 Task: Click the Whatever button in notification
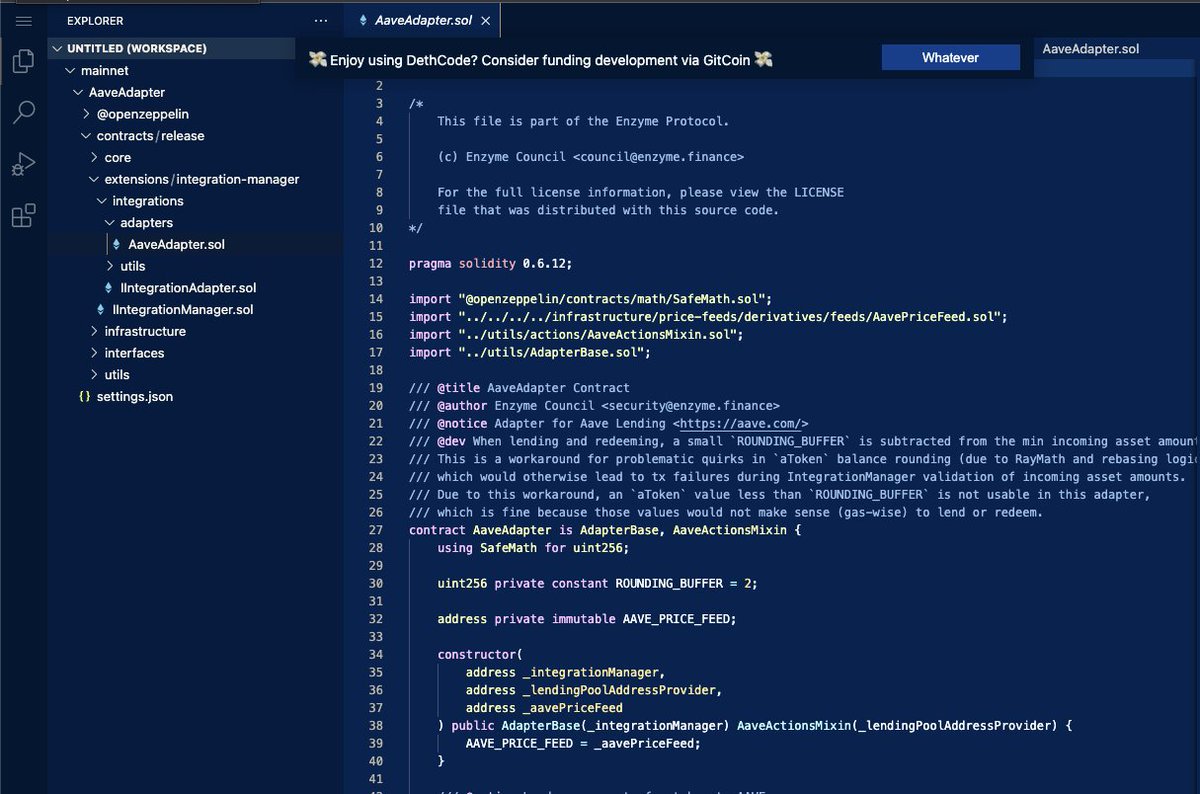[950, 58]
